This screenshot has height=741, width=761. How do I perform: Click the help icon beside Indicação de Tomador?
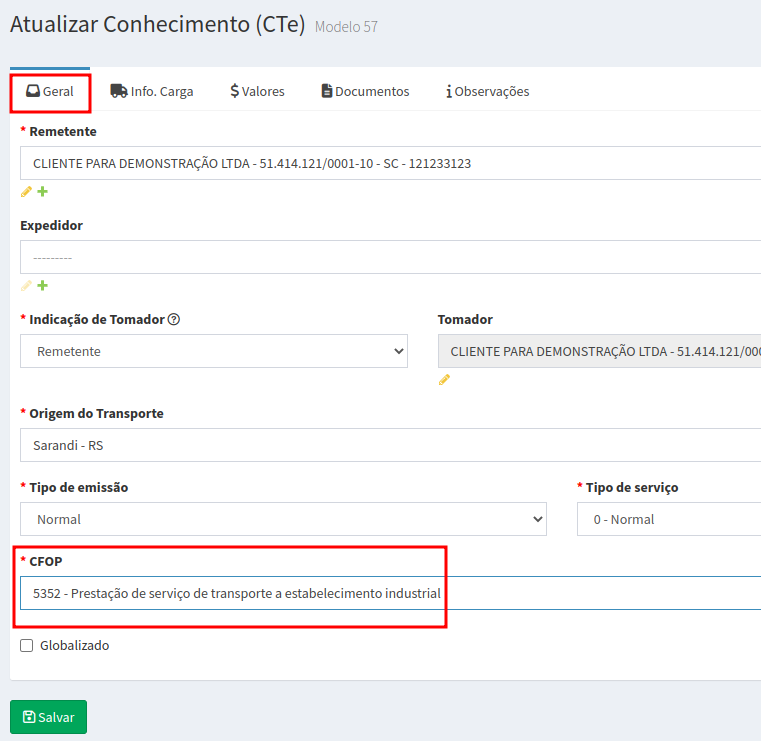click(x=174, y=320)
